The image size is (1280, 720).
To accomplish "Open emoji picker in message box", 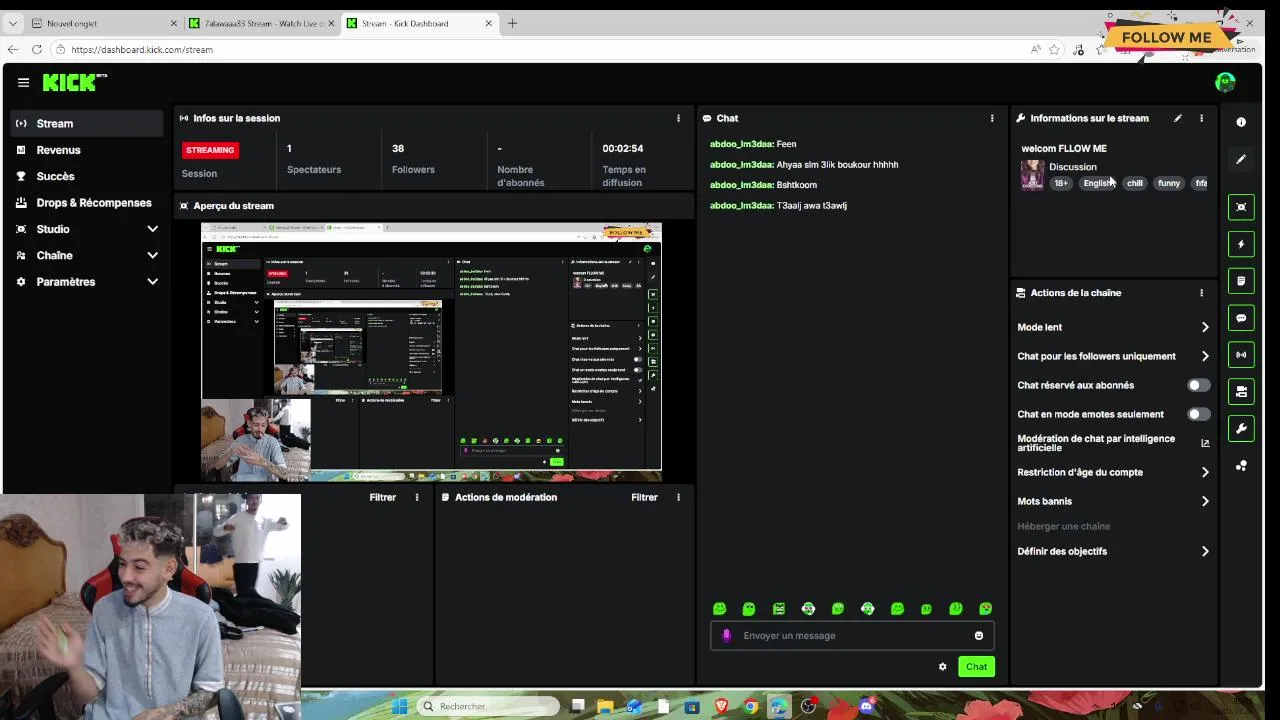I will [x=979, y=636].
